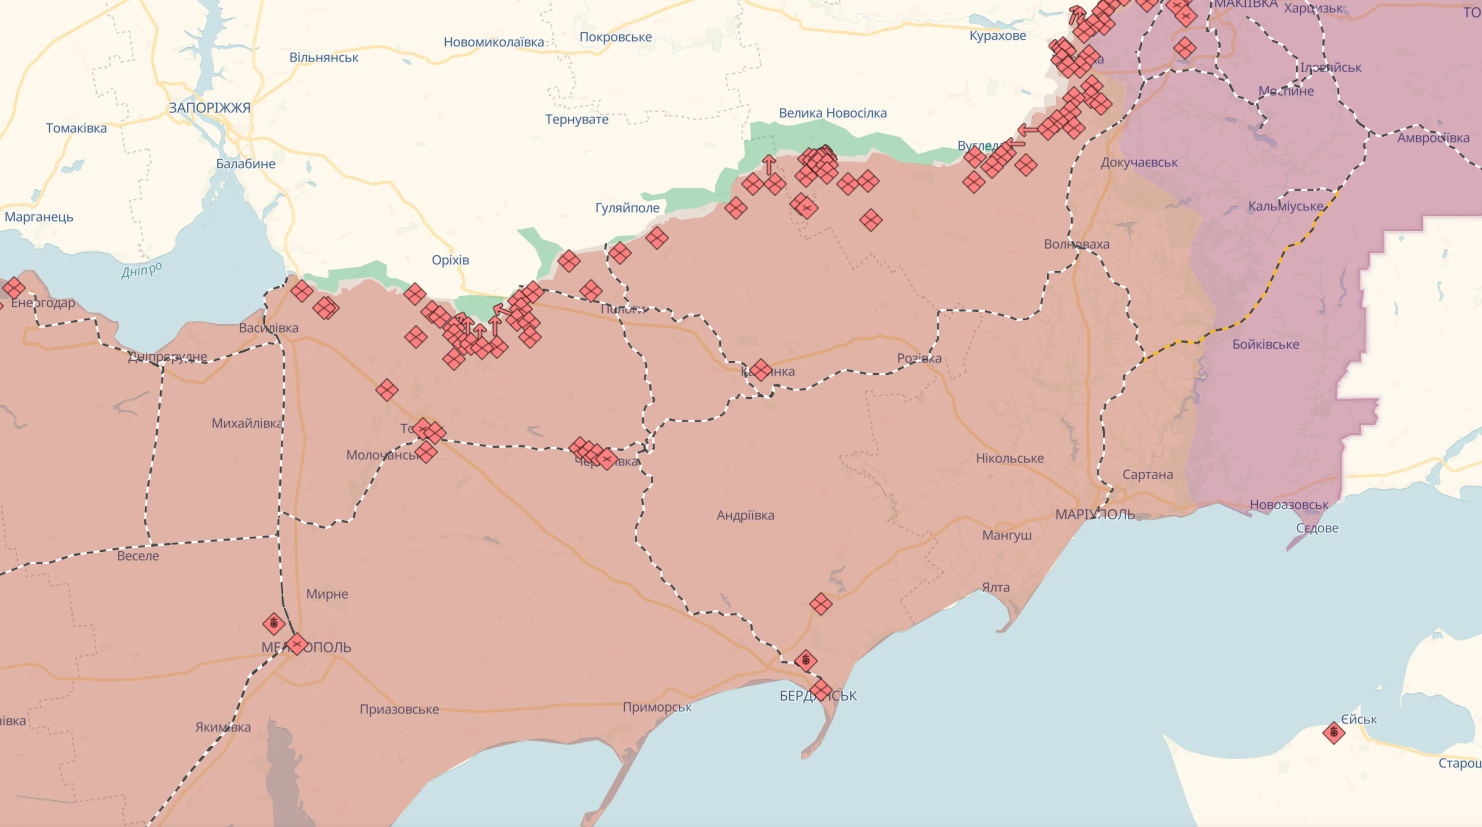The width and height of the screenshot is (1482, 827).
Task: Open the Новомиколаївка label
Action: click(x=494, y=42)
